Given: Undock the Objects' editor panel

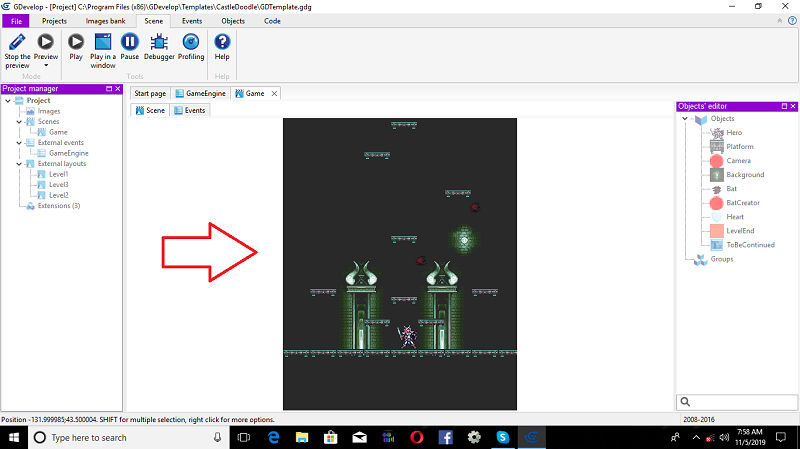Looking at the screenshot, I should tap(784, 106).
